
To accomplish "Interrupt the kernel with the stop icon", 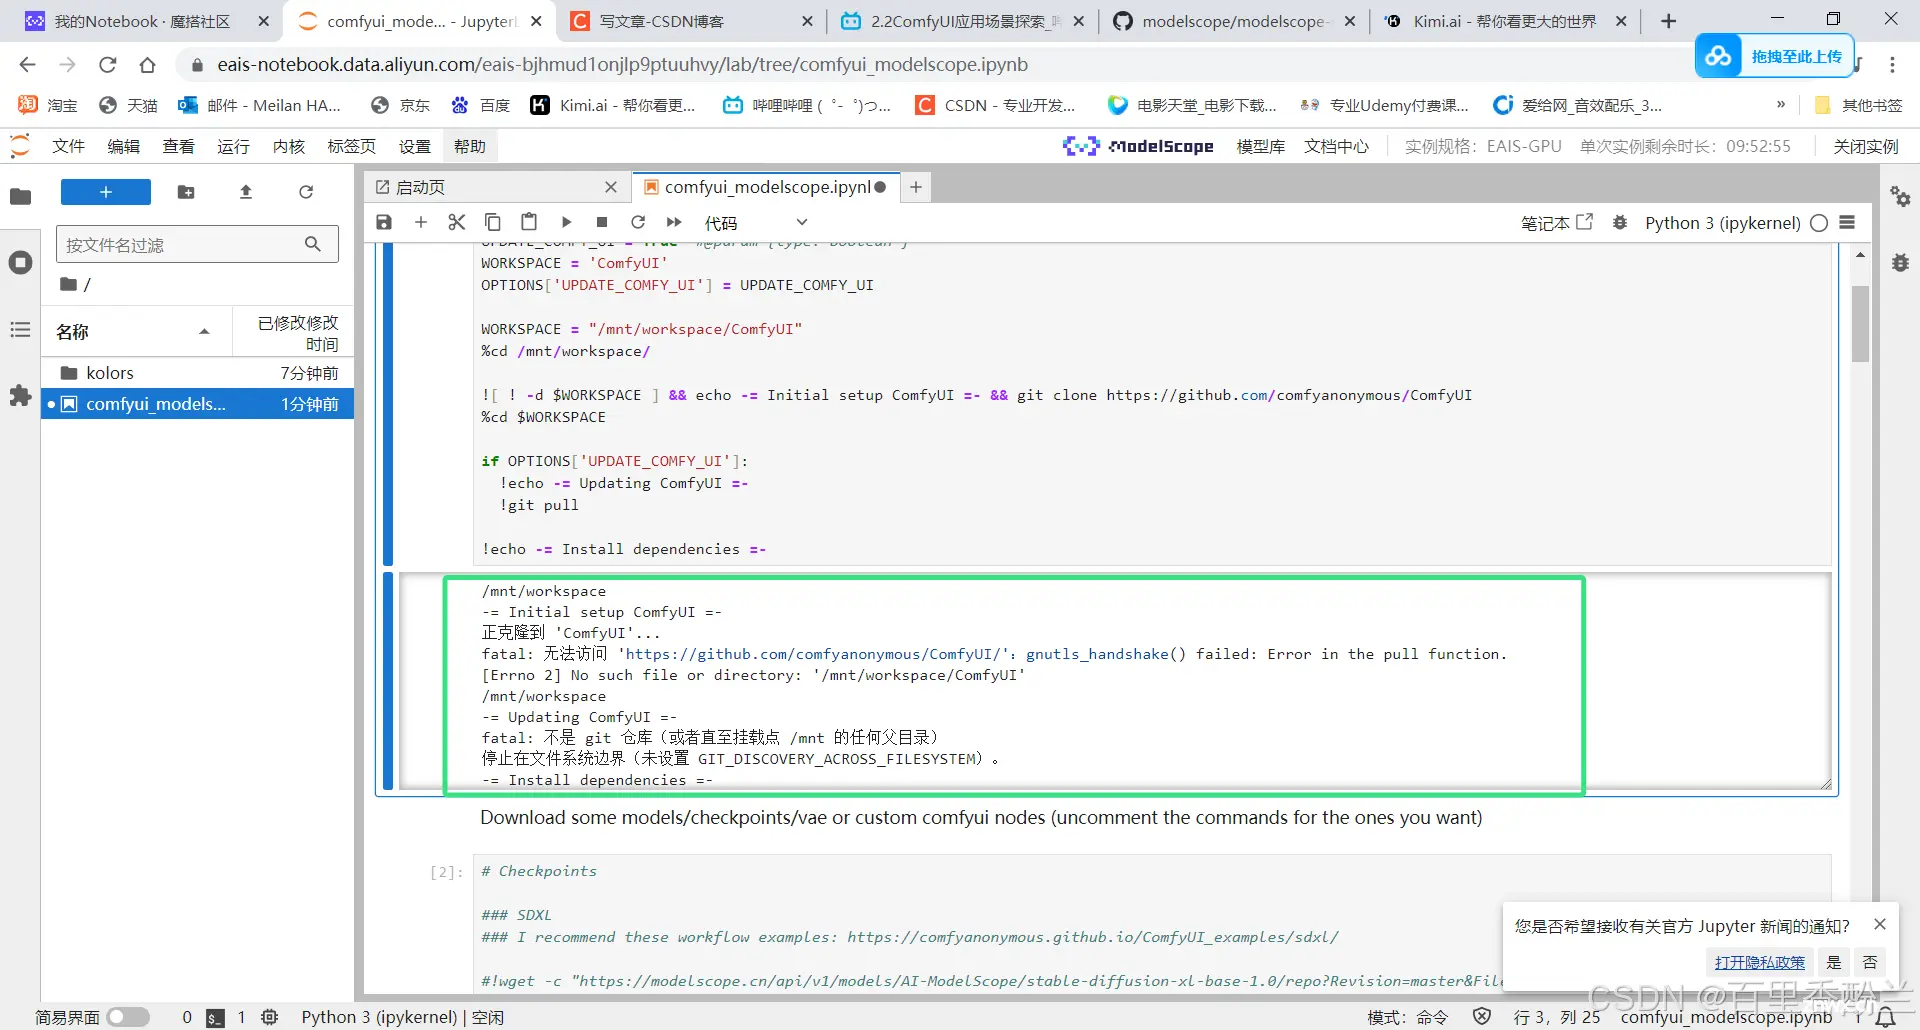I will [602, 222].
